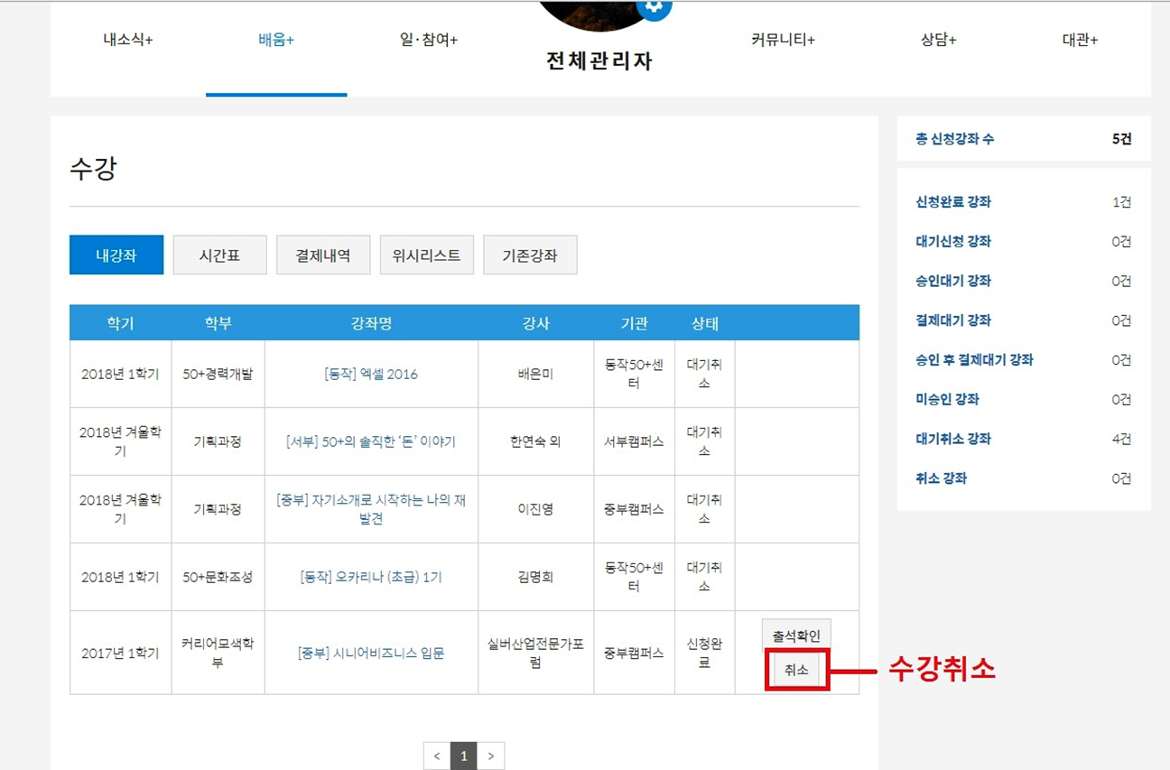
Task: Select page number 1 in pagination
Action: [463, 756]
